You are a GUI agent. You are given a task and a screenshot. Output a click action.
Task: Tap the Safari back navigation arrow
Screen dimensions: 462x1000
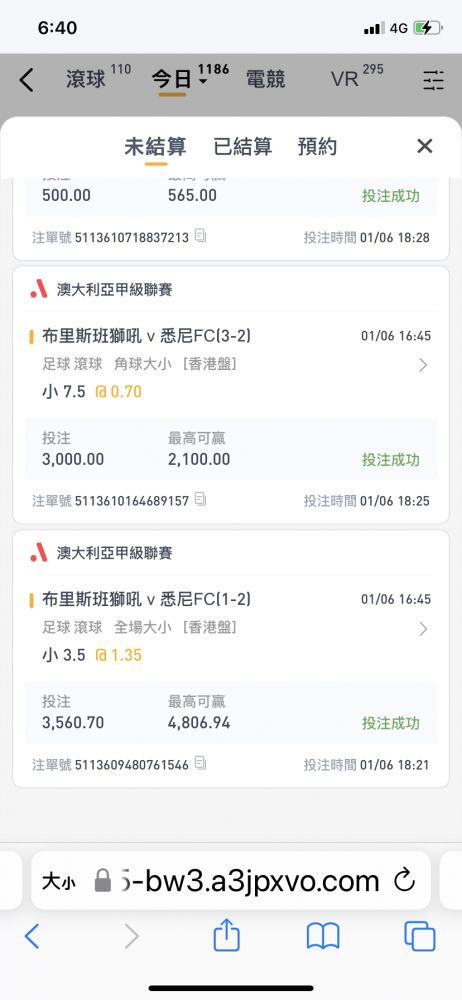pos(32,936)
